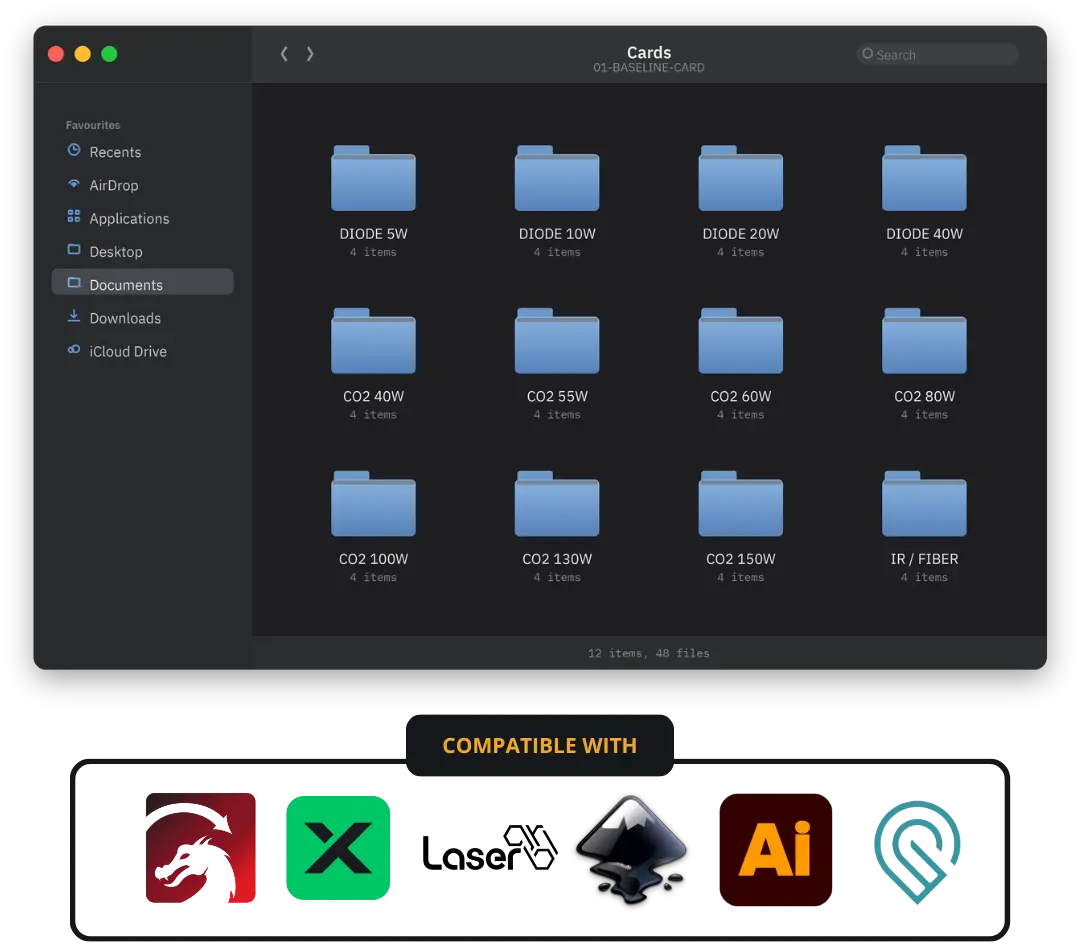
Task: Close the Cards window with red button
Action: (x=56, y=54)
